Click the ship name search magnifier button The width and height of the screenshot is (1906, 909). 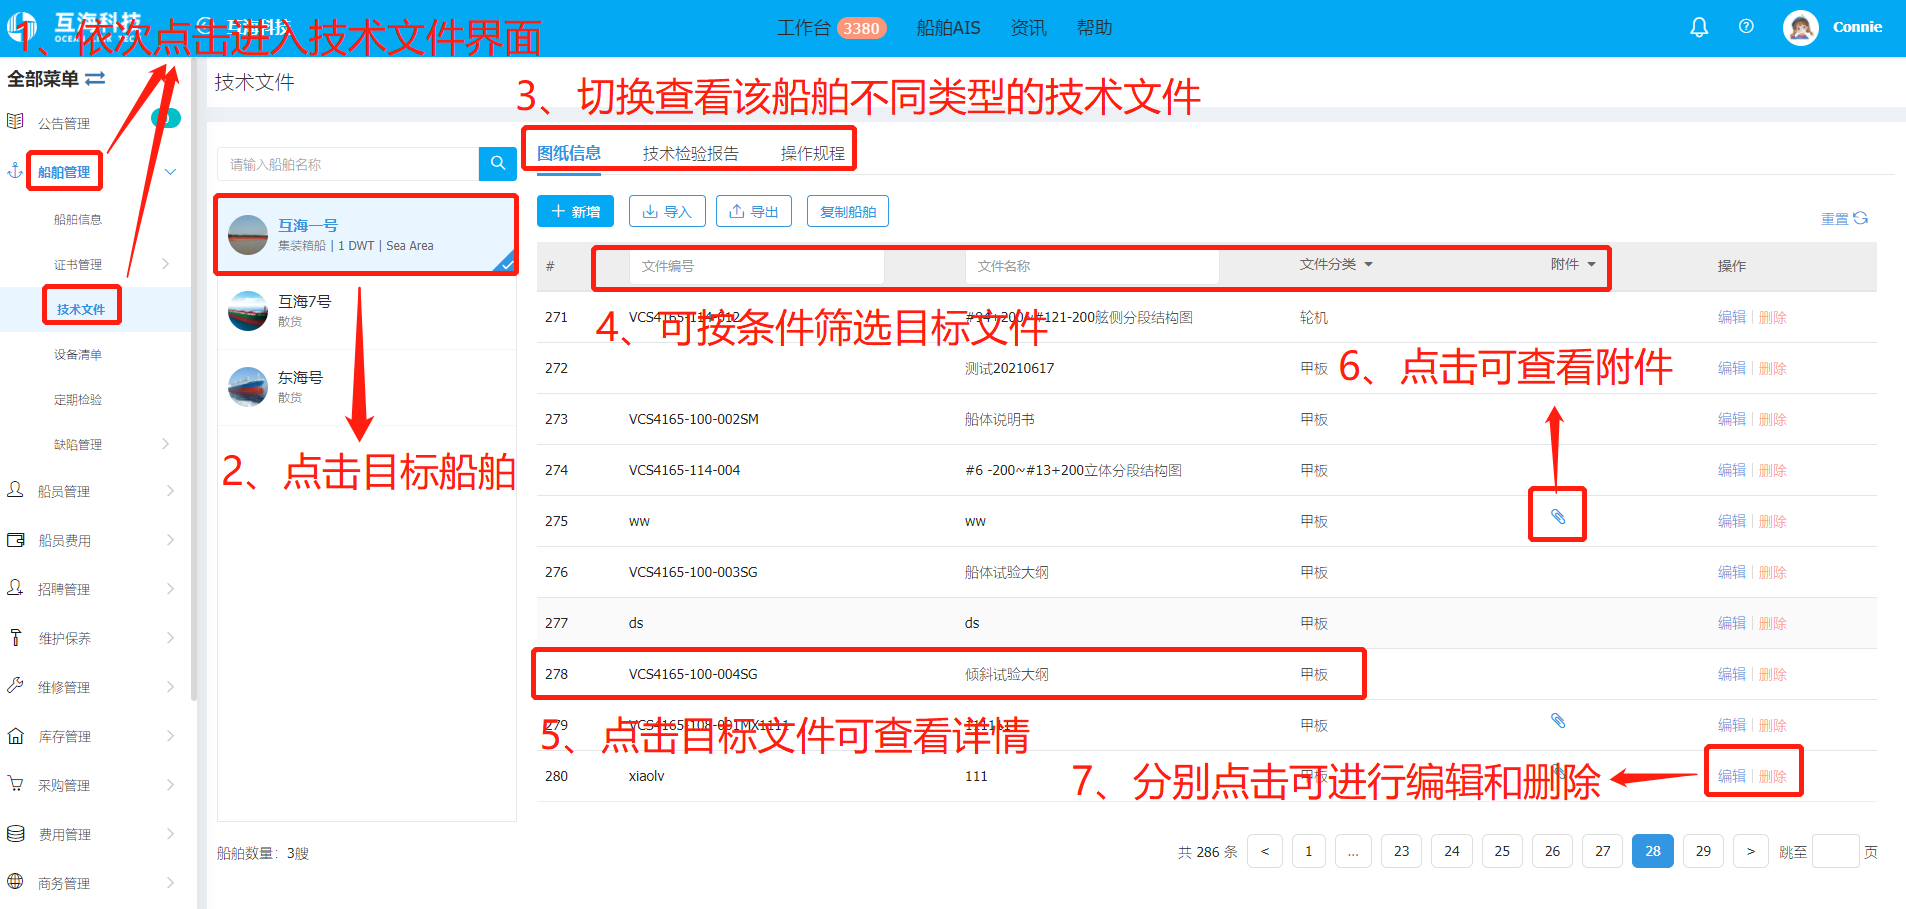pyautogui.click(x=497, y=164)
